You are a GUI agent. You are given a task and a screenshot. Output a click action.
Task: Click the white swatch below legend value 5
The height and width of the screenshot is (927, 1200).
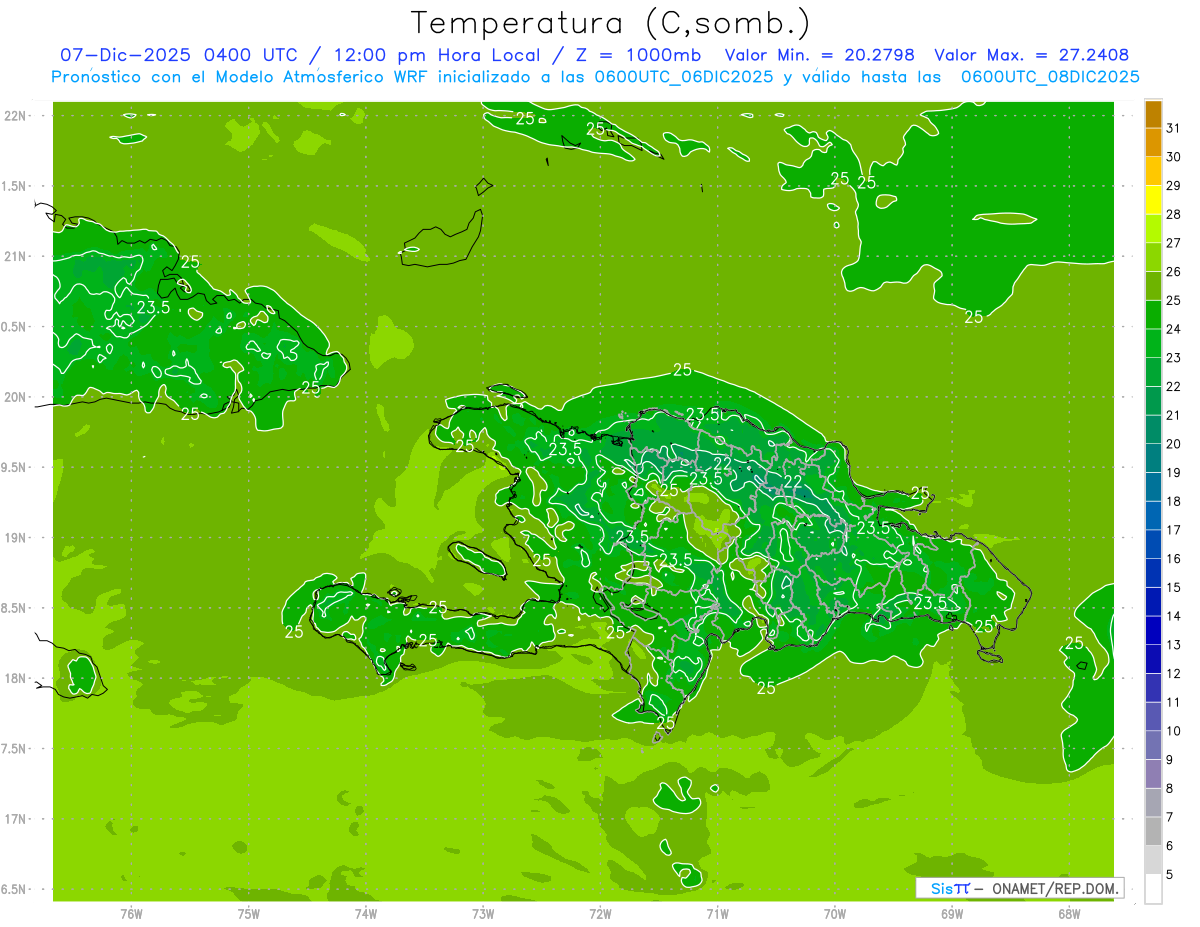[x=1153, y=889]
